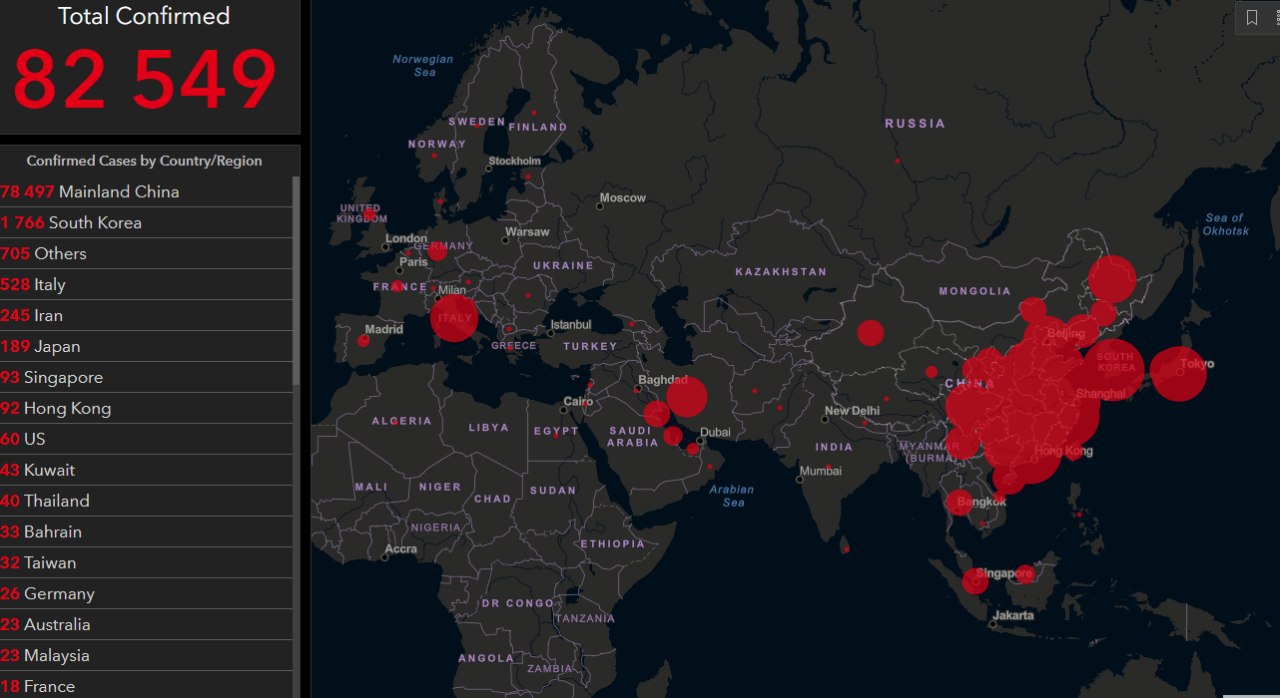Screen dimensions: 1280x698
Task: Select the Bahrain row showing 33 cases
Action: [146, 533]
